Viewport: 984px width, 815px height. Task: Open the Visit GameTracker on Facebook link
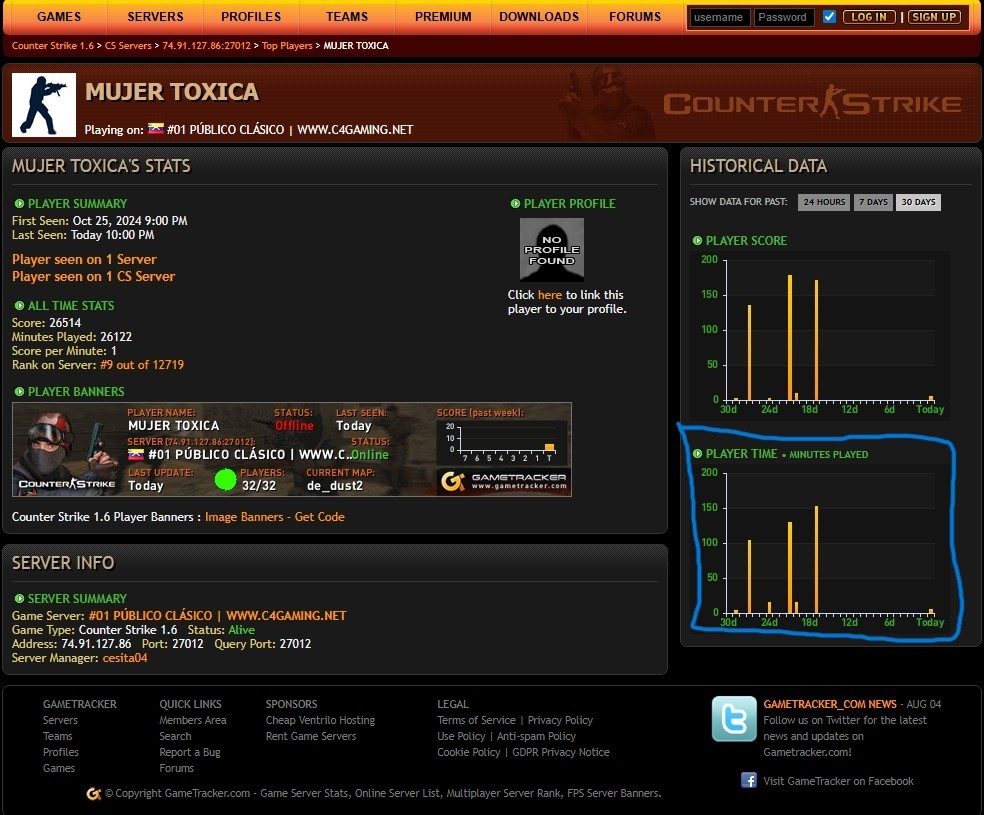tap(838, 782)
